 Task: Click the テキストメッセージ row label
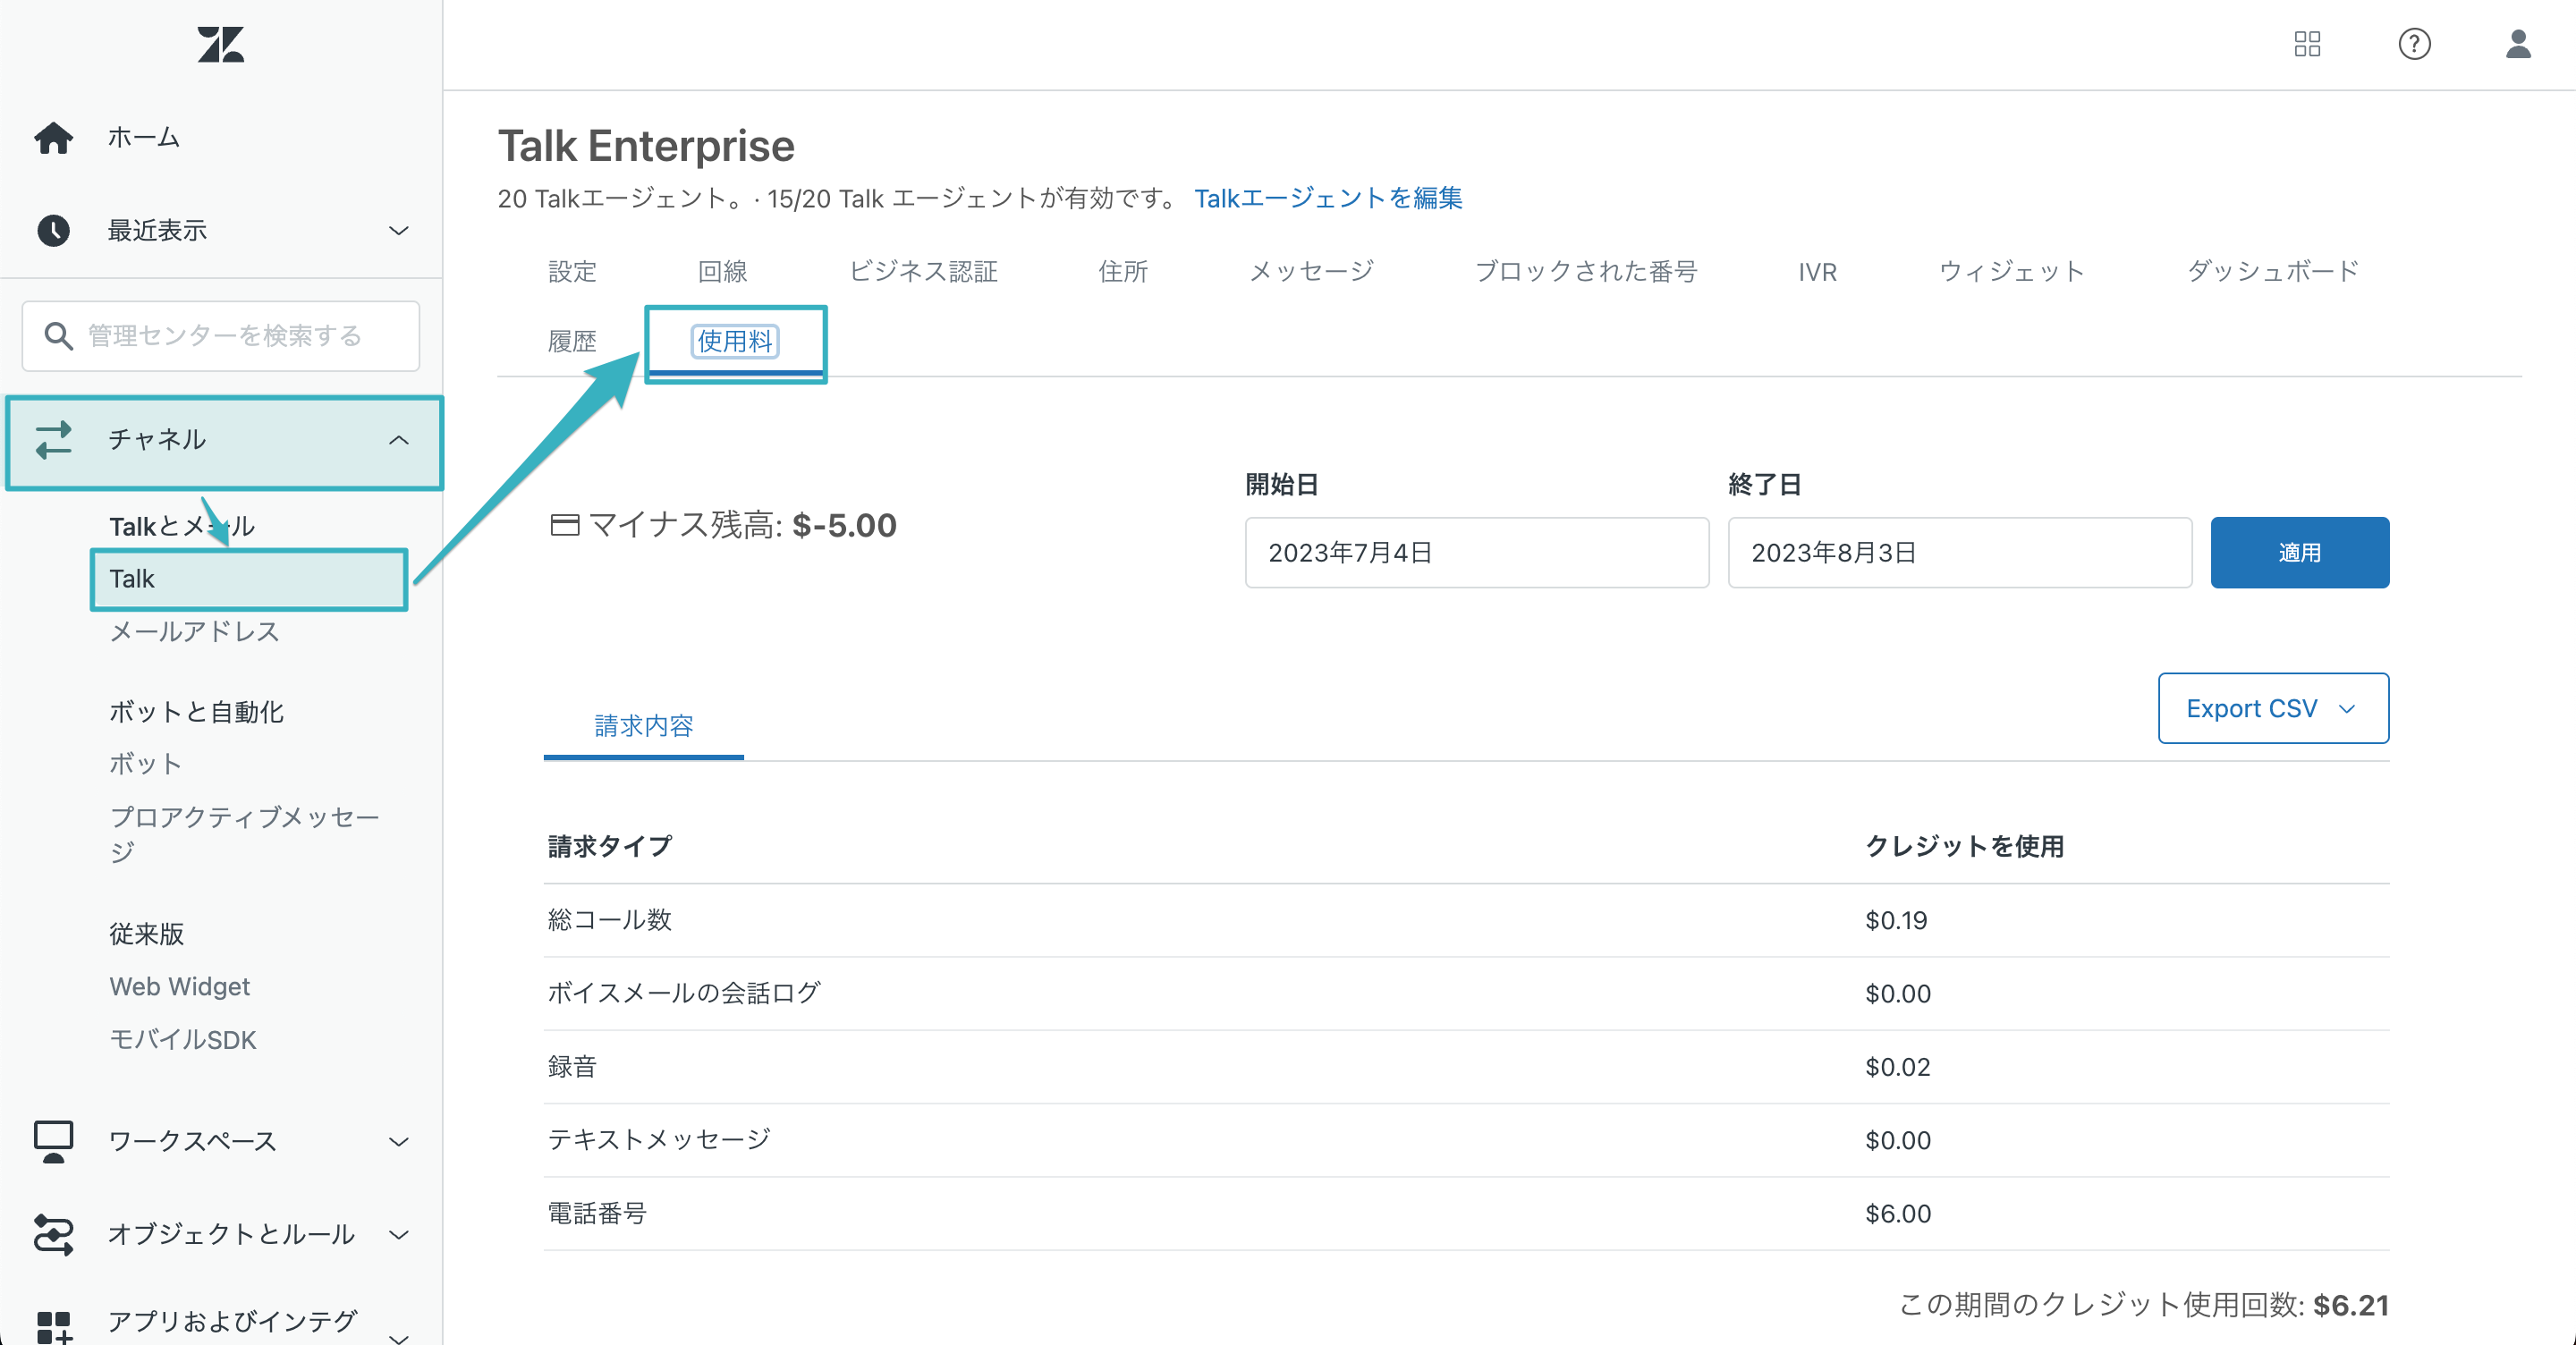point(659,1140)
